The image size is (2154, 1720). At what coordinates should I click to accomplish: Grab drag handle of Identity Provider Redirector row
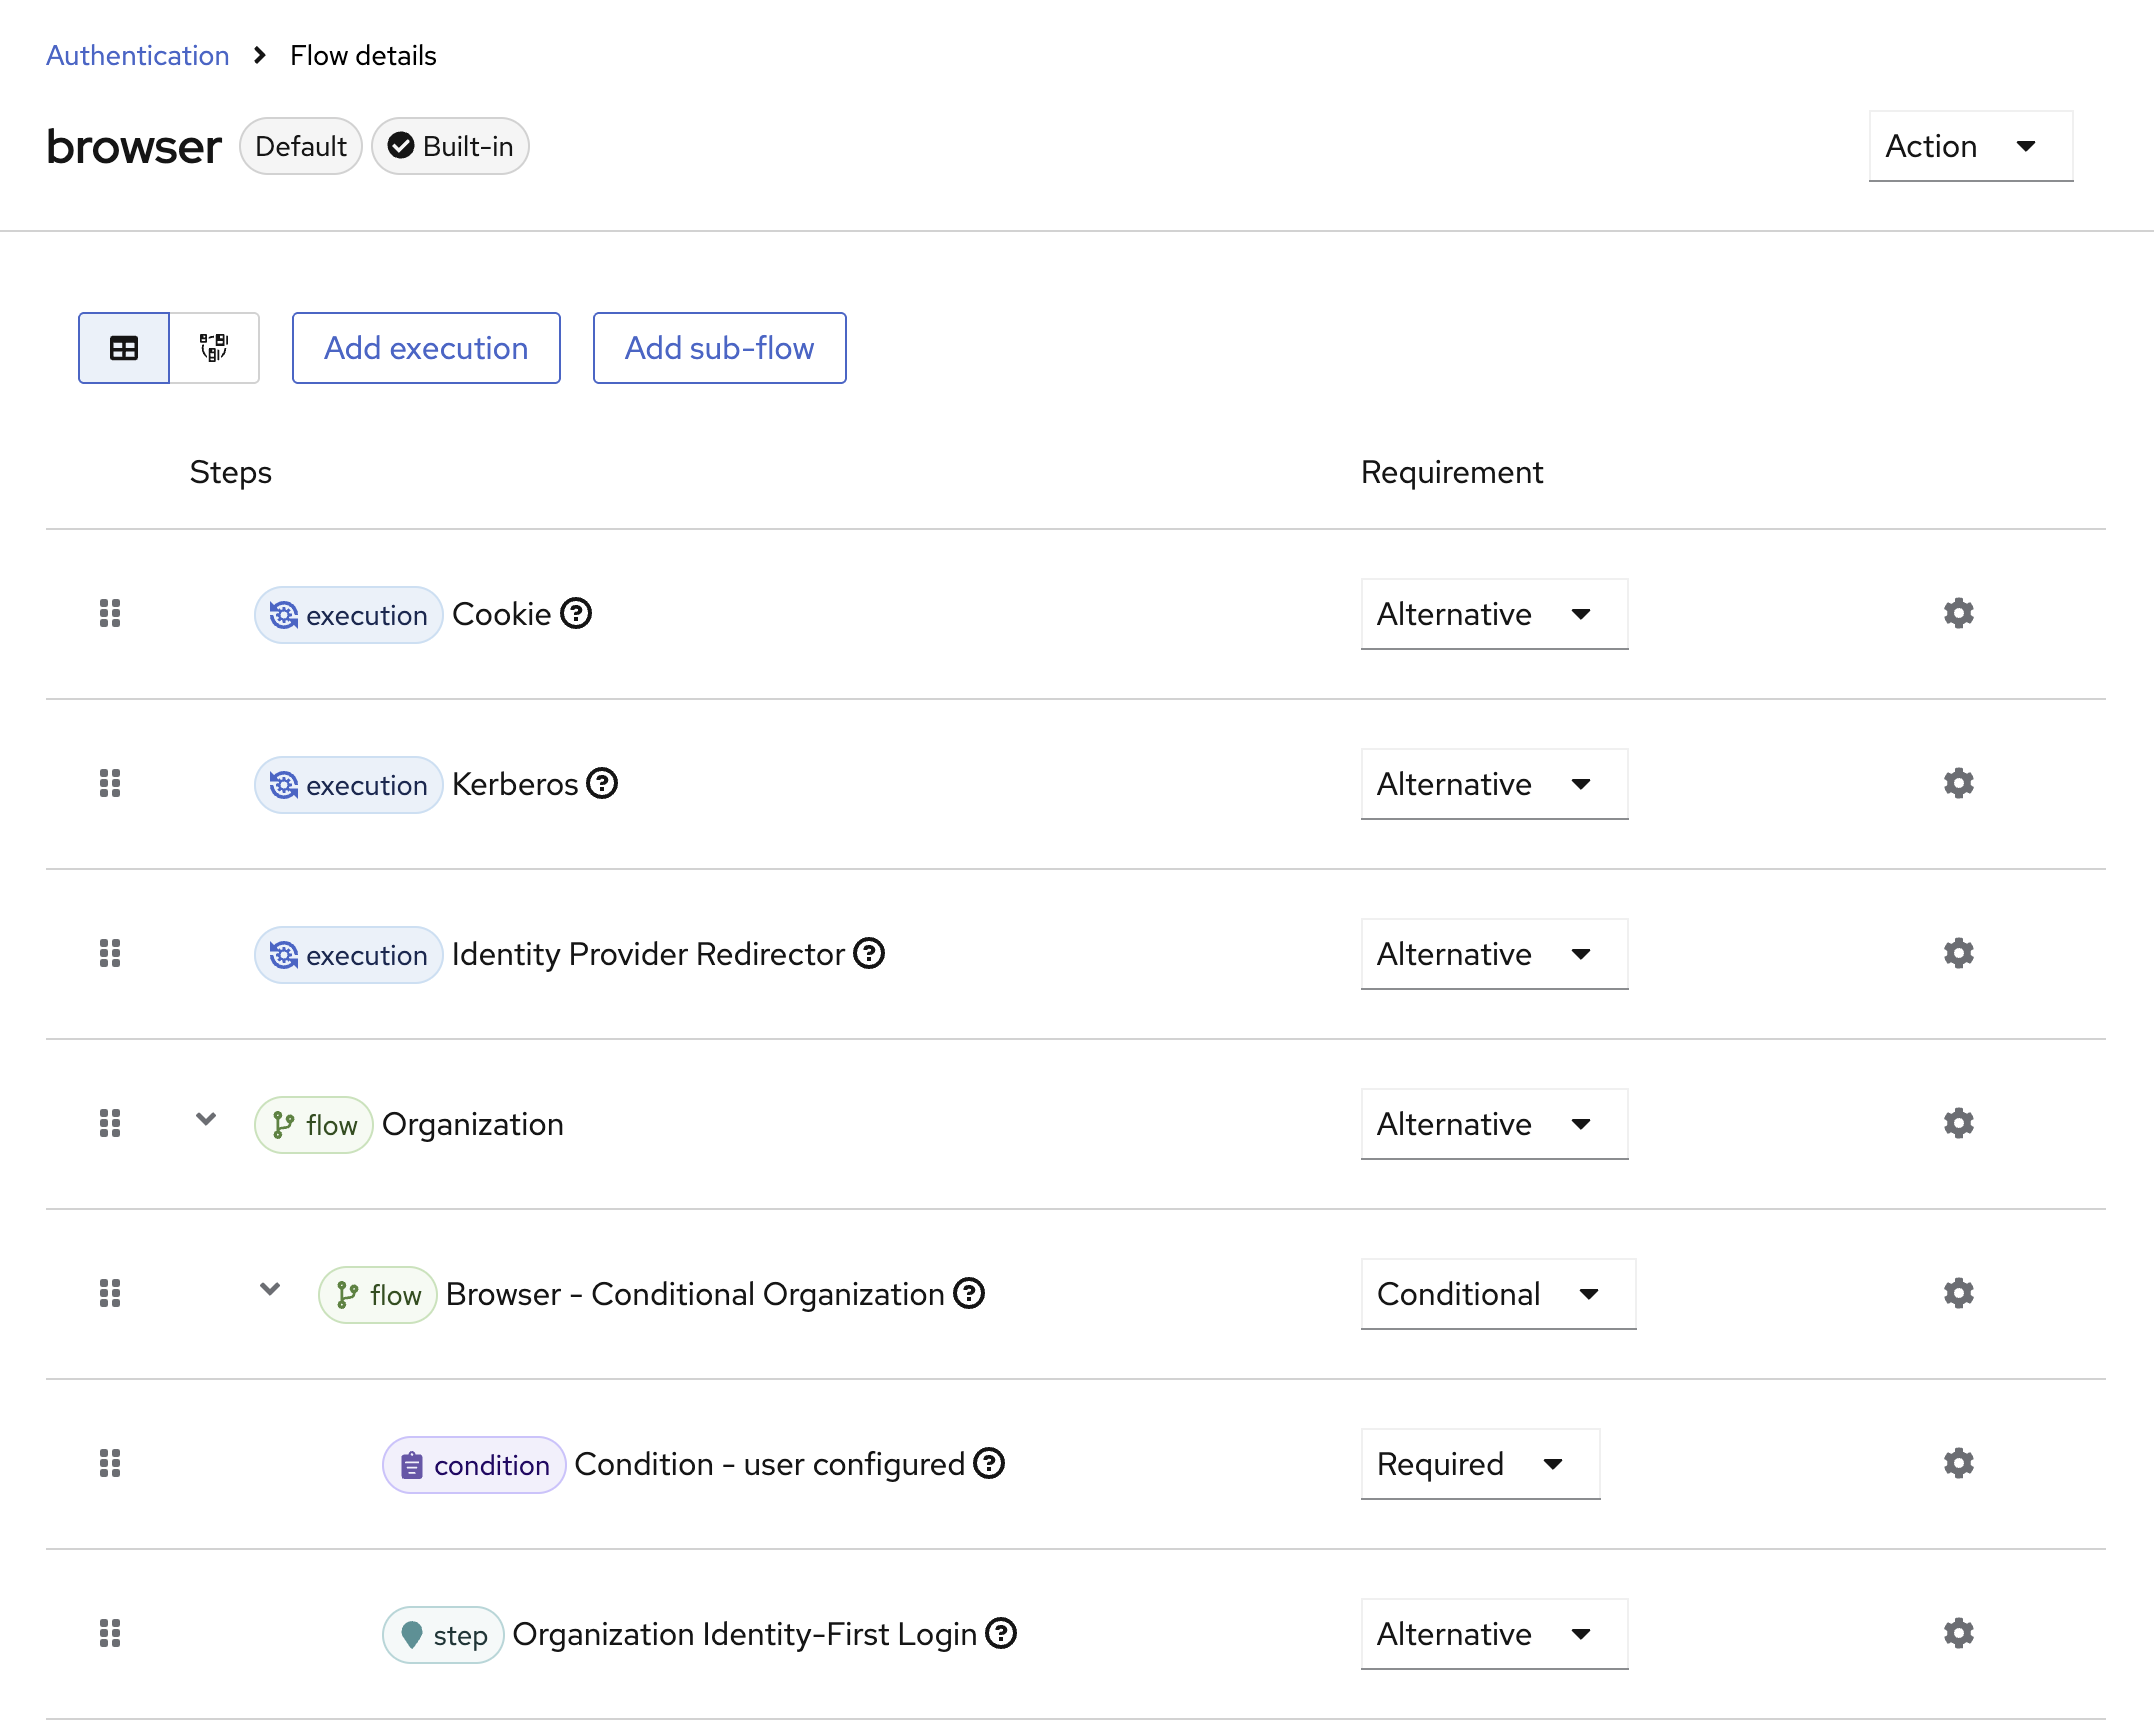110,953
